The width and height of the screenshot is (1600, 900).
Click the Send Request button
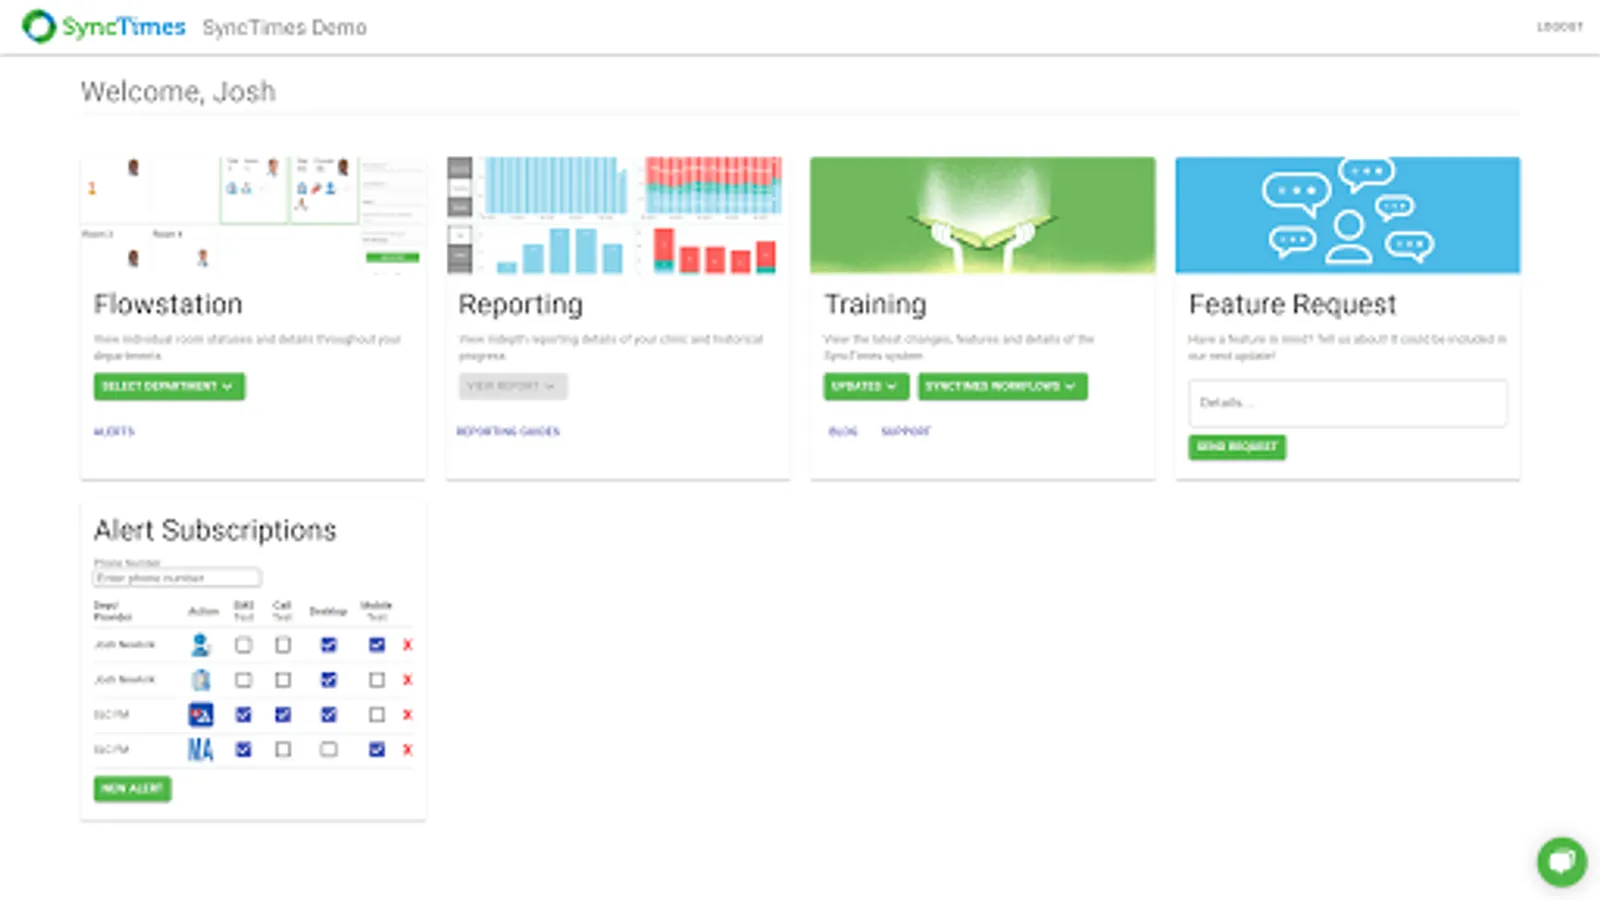tap(1237, 446)
